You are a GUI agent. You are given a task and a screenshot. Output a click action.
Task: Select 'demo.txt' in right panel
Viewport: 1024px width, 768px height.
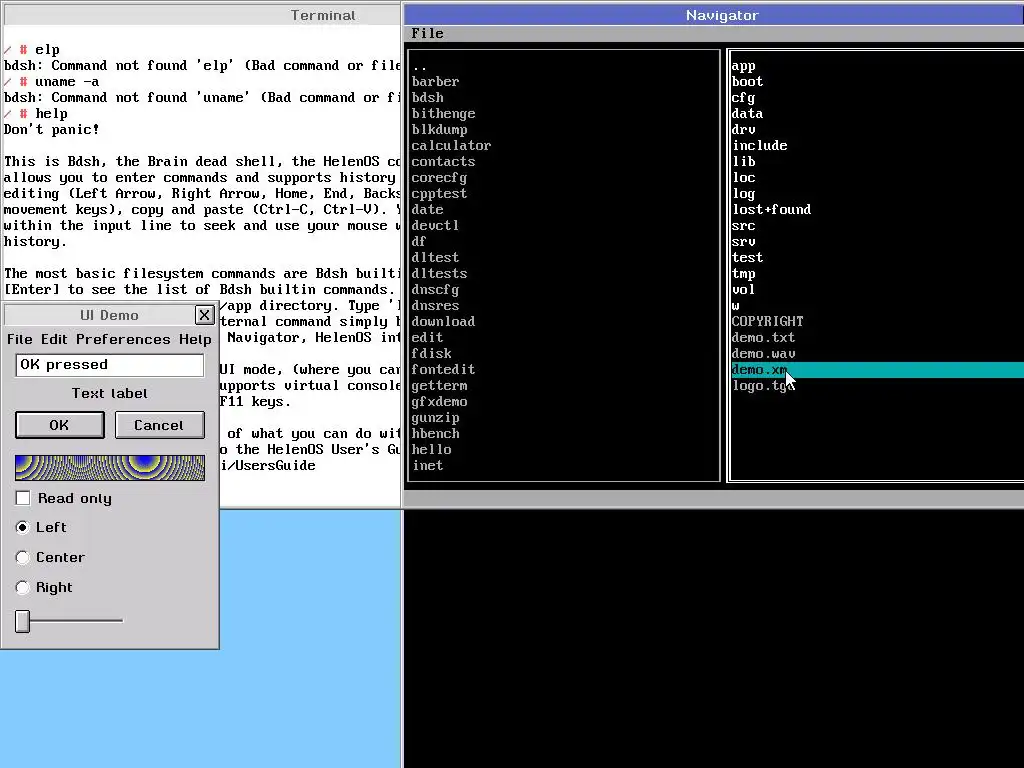pos(877,338)
